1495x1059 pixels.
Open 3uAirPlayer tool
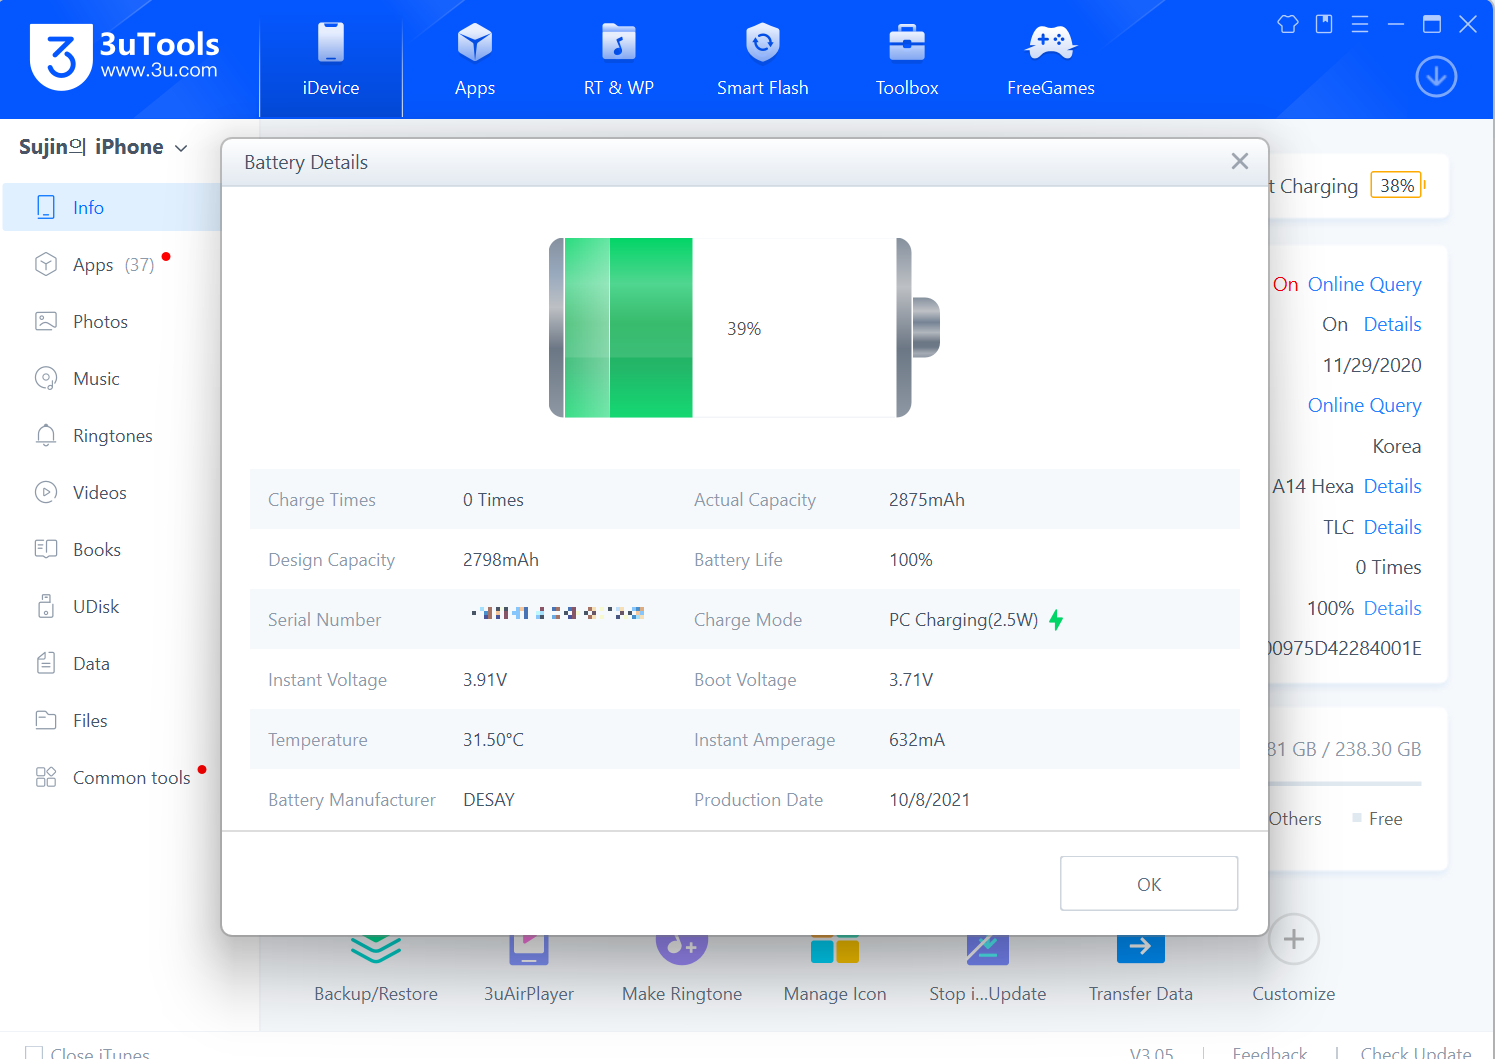tap(529, 968)
